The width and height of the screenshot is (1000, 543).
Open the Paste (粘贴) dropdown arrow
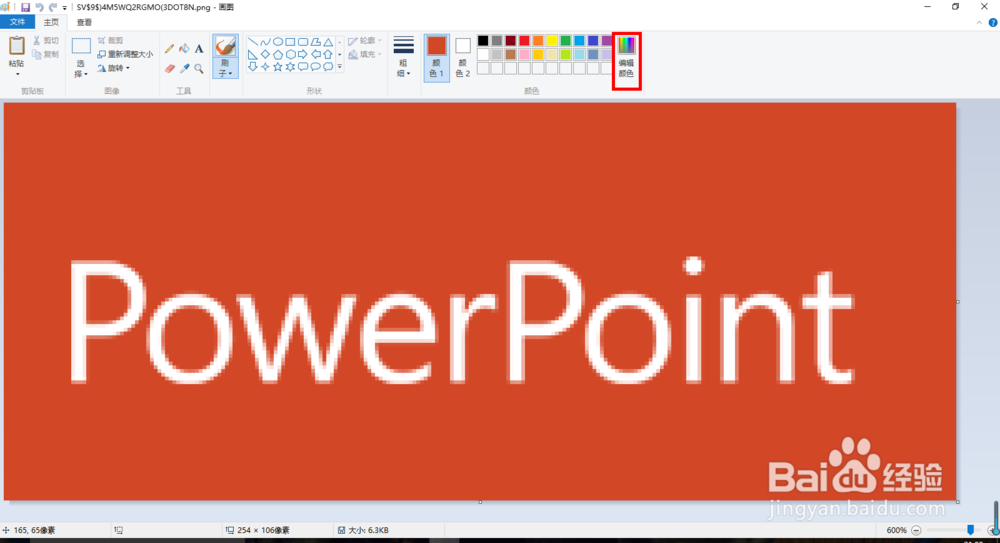17,74
